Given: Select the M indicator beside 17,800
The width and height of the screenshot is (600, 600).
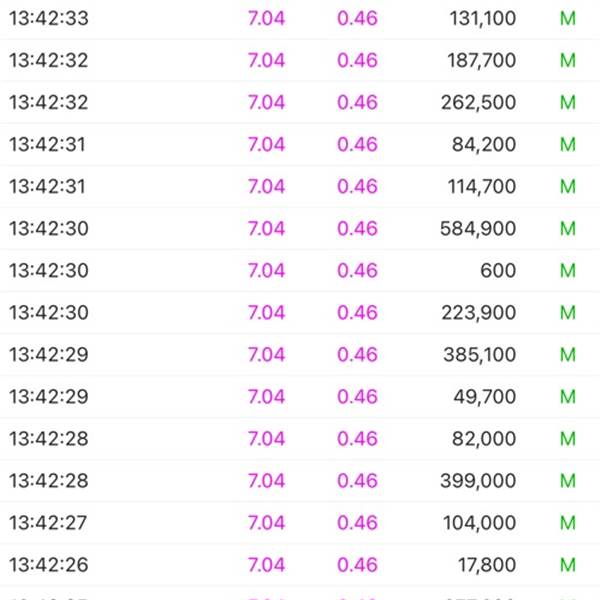Looking at the screenshot, I should point(568,565).
